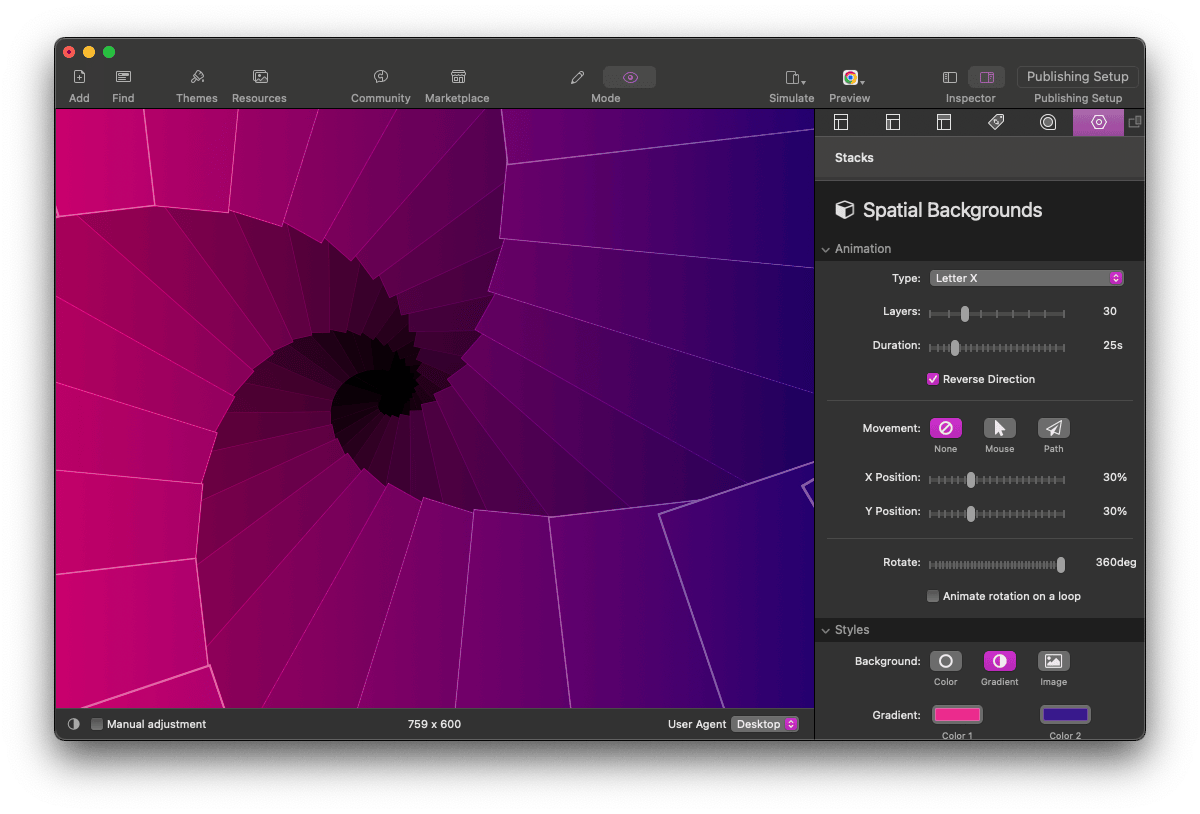Image resolution: width=1200 pixels, height=814 pixels.
Task: Uncheck Reverse Direction checkbox
Action: click(933, 379)
